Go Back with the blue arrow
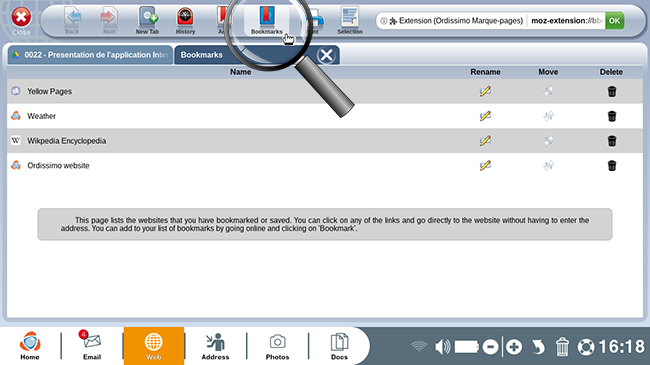The width and height of the screenshot is (650, 365). pos(72,20)
